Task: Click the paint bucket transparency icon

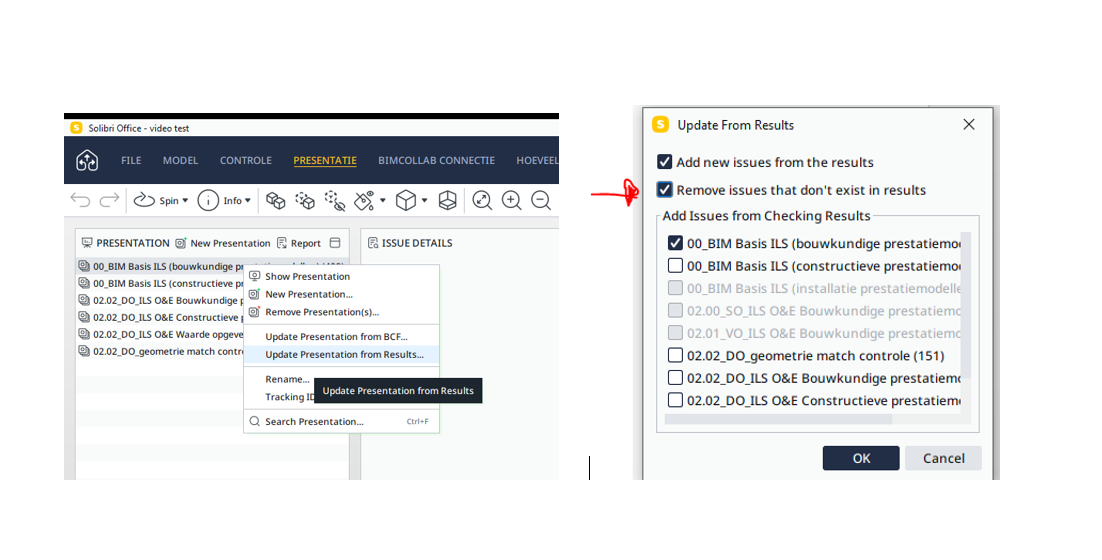Action: click(364, 201)
